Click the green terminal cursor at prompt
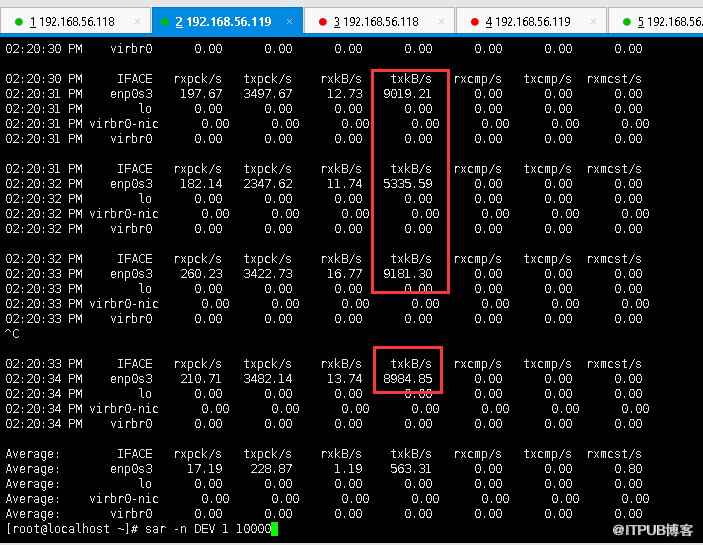Viewport: 703px width, 545px height. [273, 529]
